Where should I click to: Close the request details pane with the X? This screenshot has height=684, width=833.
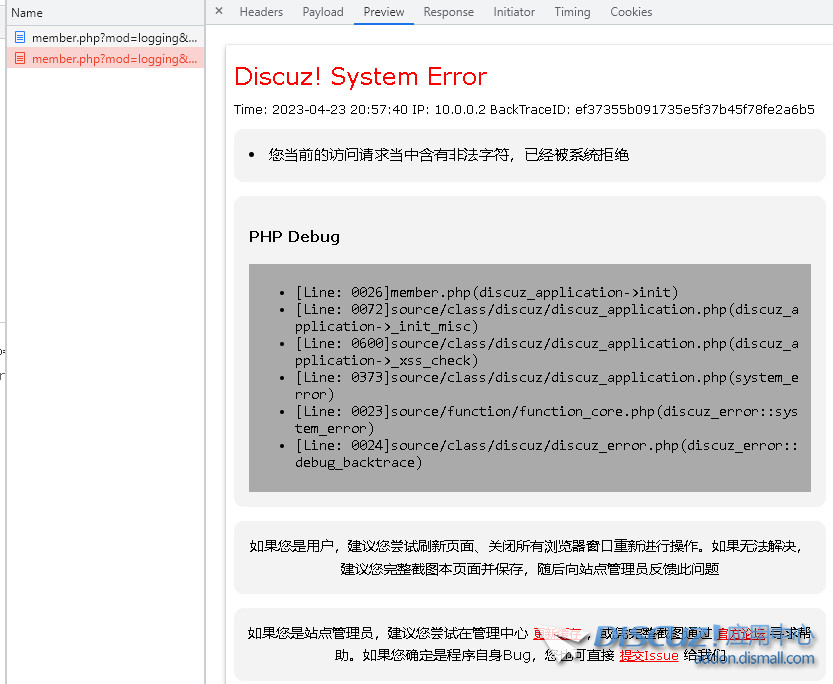(218, 12)
